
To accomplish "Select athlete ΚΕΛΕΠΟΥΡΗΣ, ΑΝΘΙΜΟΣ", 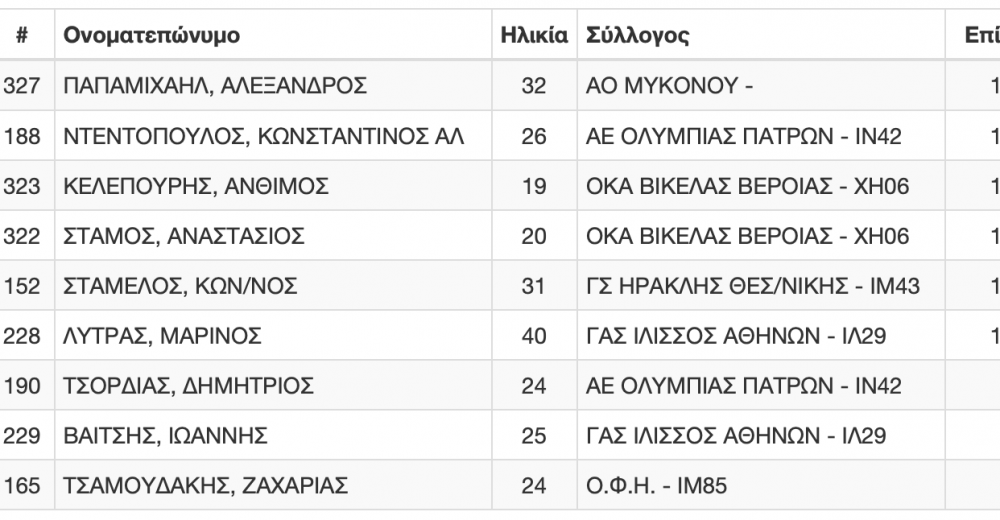I will coord(196,186).
